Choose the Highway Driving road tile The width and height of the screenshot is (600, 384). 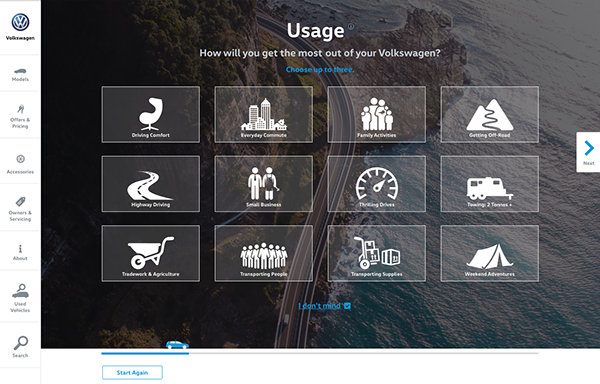(x=150, y=184)
